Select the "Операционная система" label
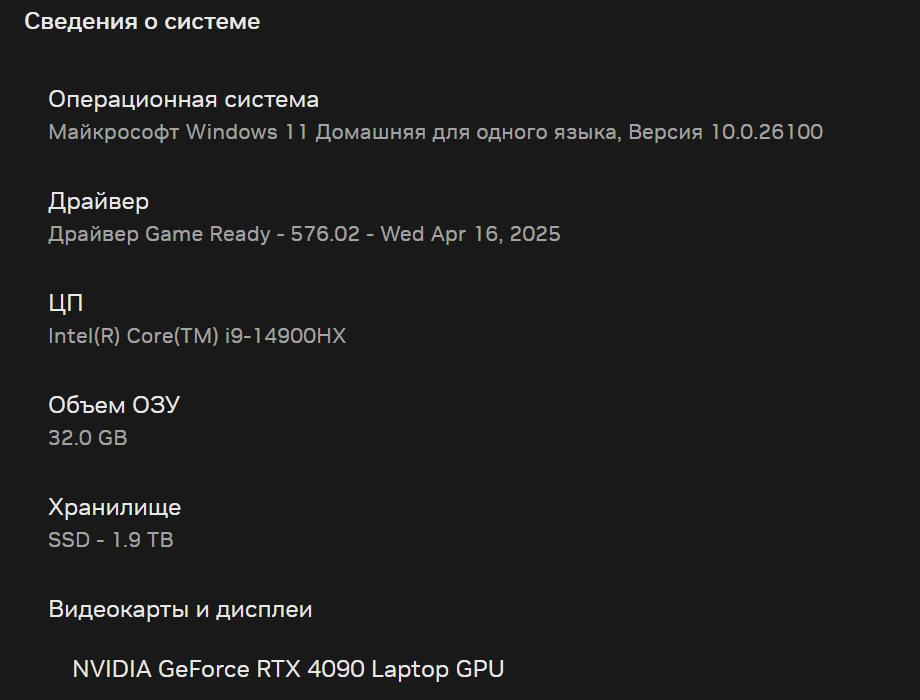920x700 pixels. 184,100
